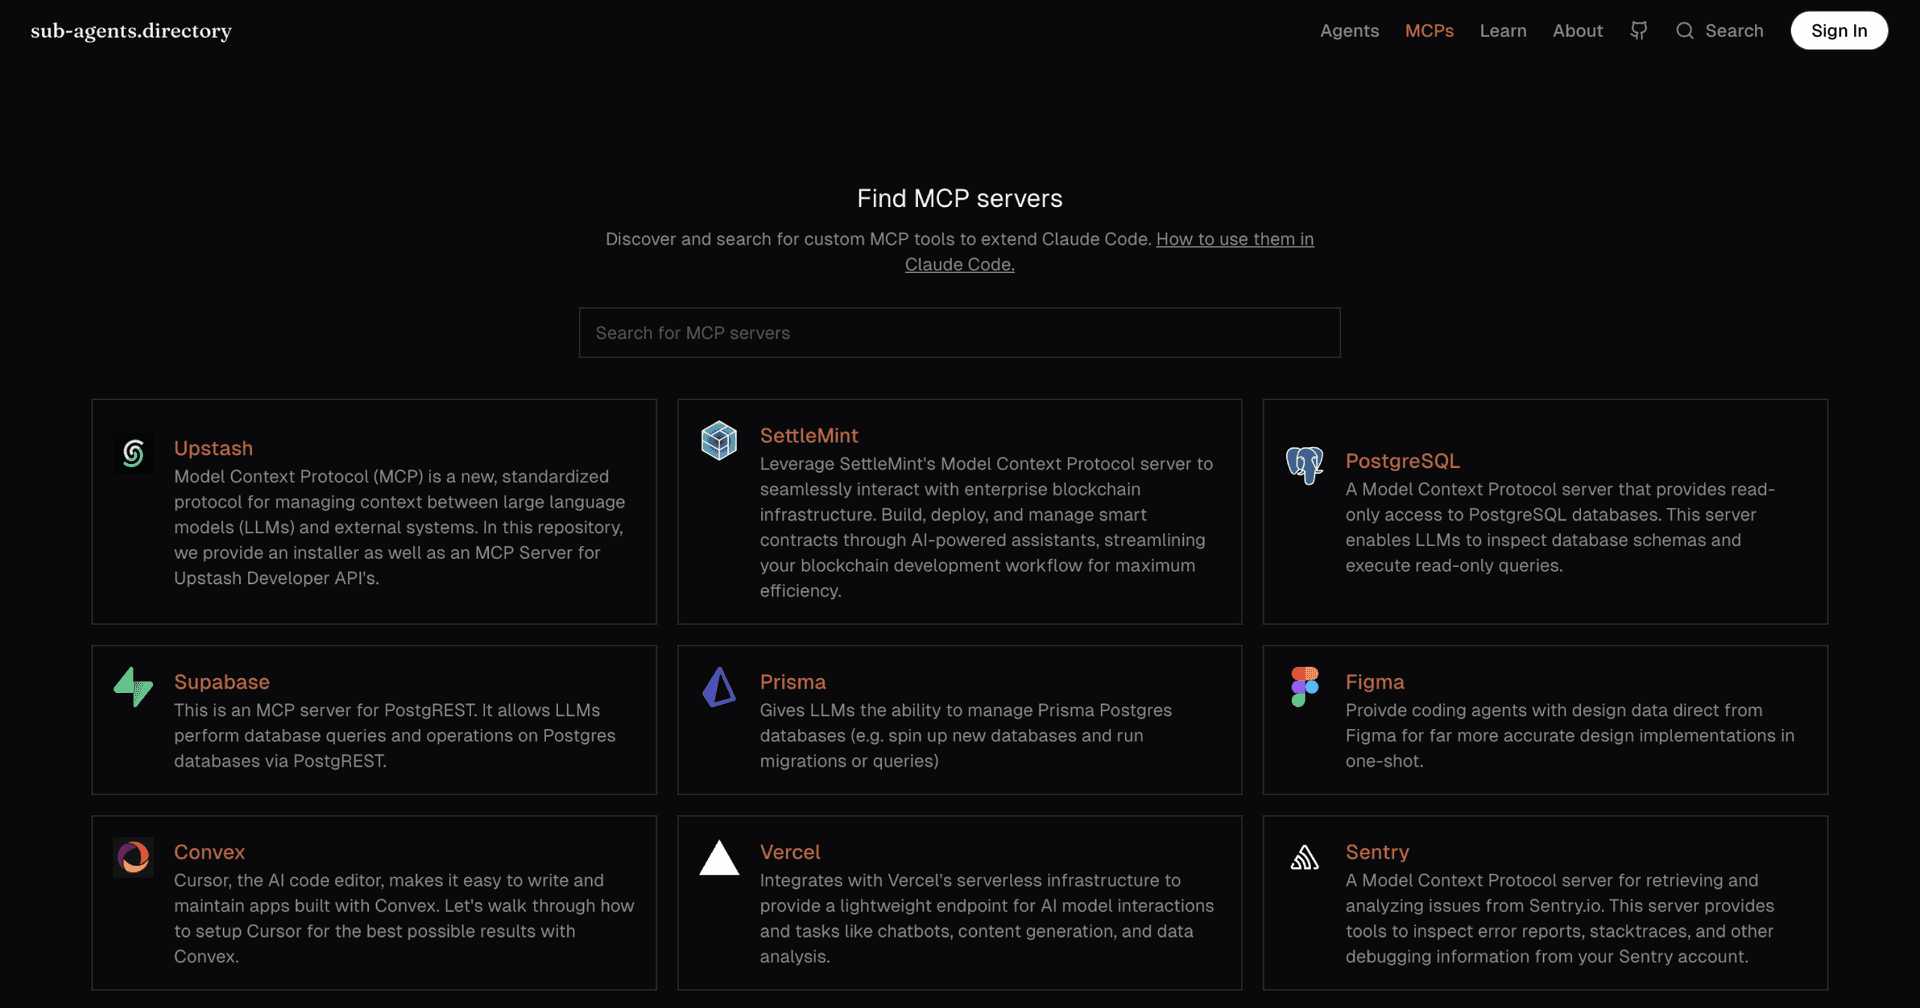Click the Sign In button

tap(1839, 30)
